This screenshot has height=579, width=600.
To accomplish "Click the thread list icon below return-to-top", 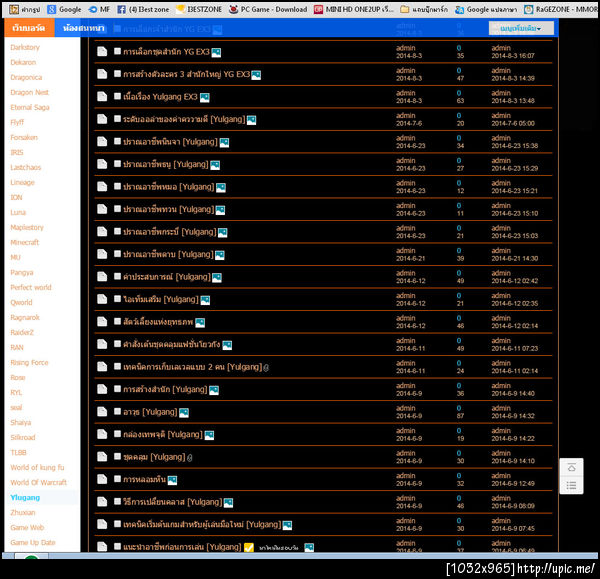I will pyautogui.click(x=571, y=486).
